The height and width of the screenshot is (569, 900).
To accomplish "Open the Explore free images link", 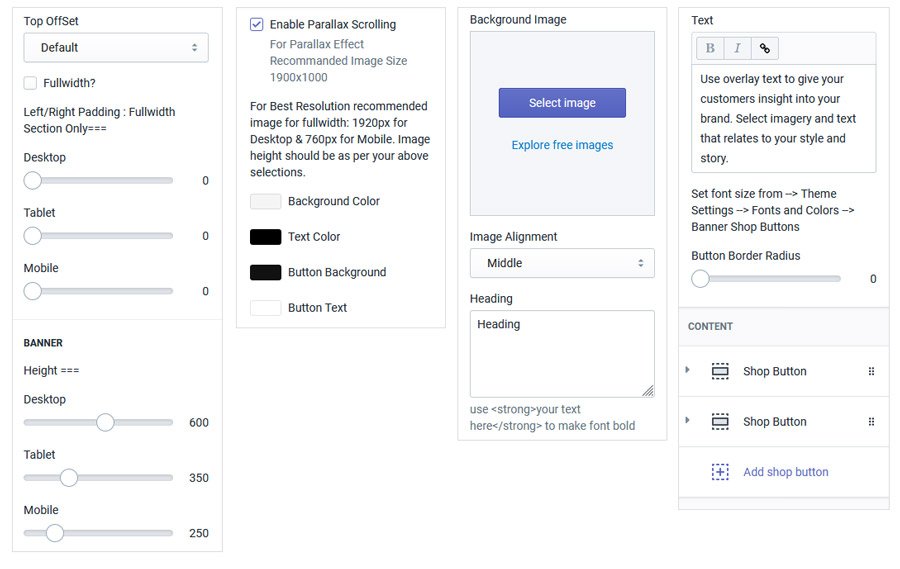I will click(562, 145).
